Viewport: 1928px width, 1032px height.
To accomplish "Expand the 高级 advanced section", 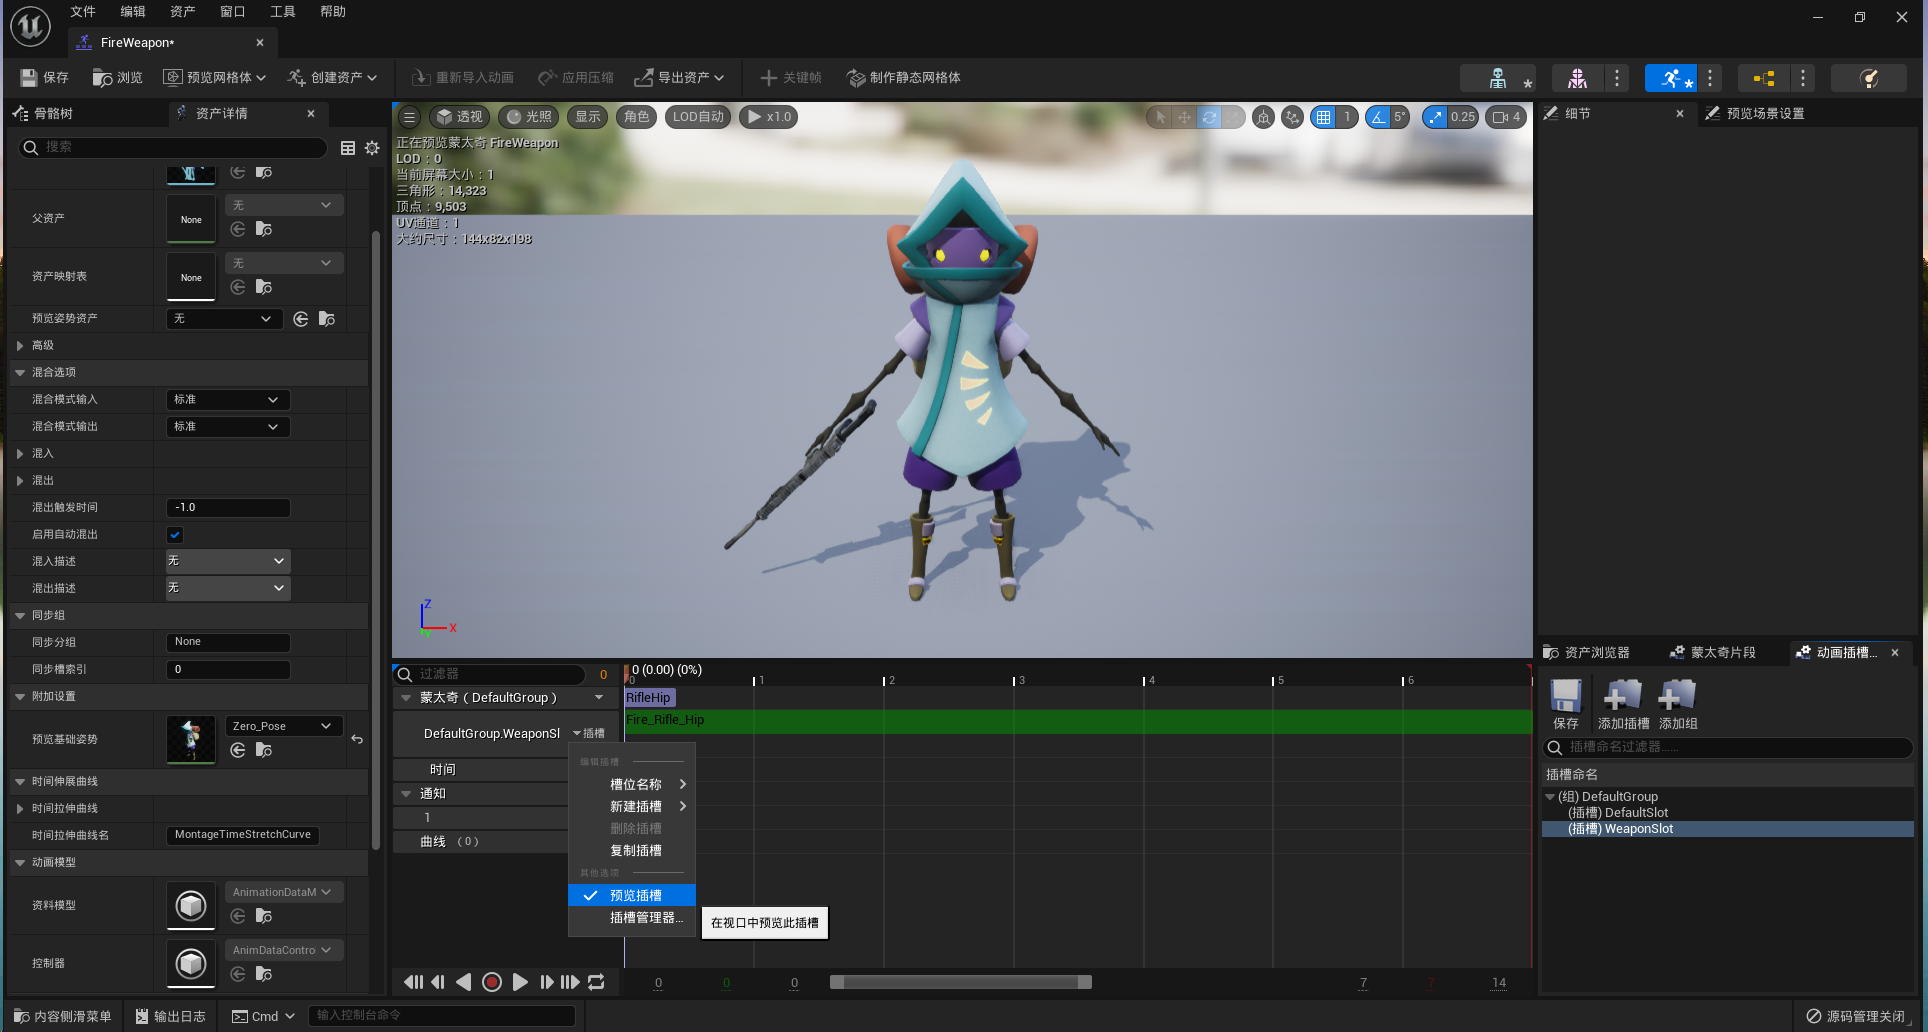I will (20, 346).
